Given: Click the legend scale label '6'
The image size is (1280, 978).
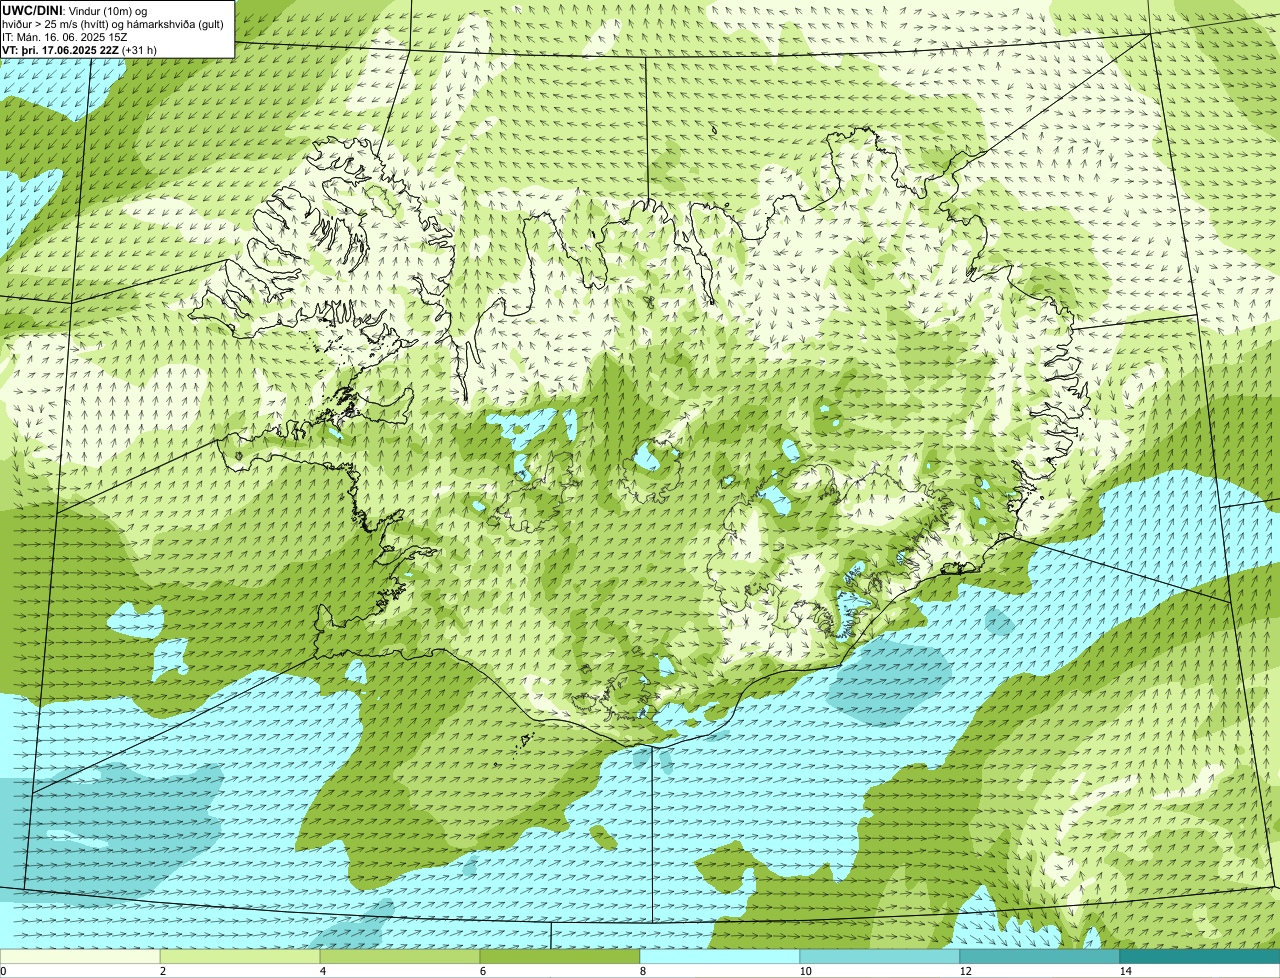Looking at the screenshot, I should [482, 971].
